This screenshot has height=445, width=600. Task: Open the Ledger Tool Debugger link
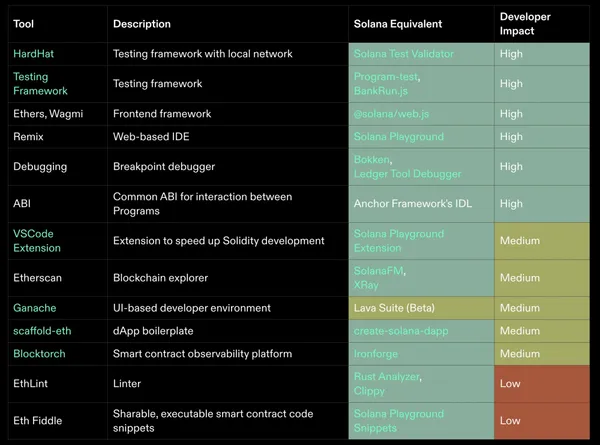(x=406, y=176)
